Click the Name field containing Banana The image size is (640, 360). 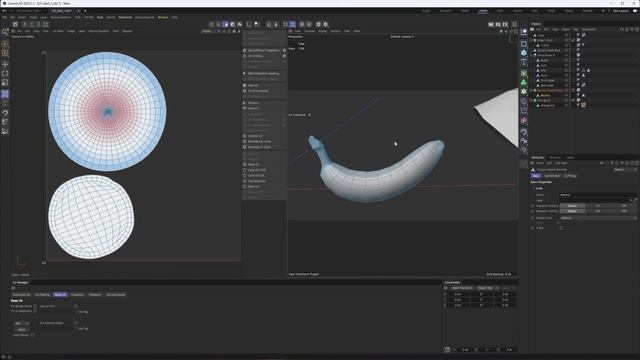[x=598, y=195]
